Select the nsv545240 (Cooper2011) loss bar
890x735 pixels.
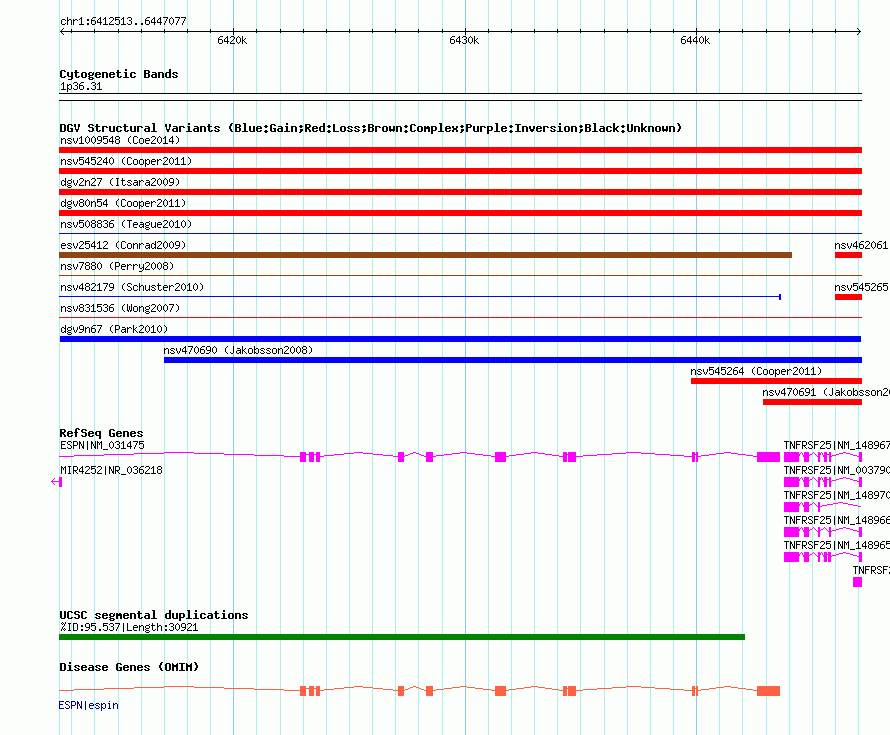point(460,171)
